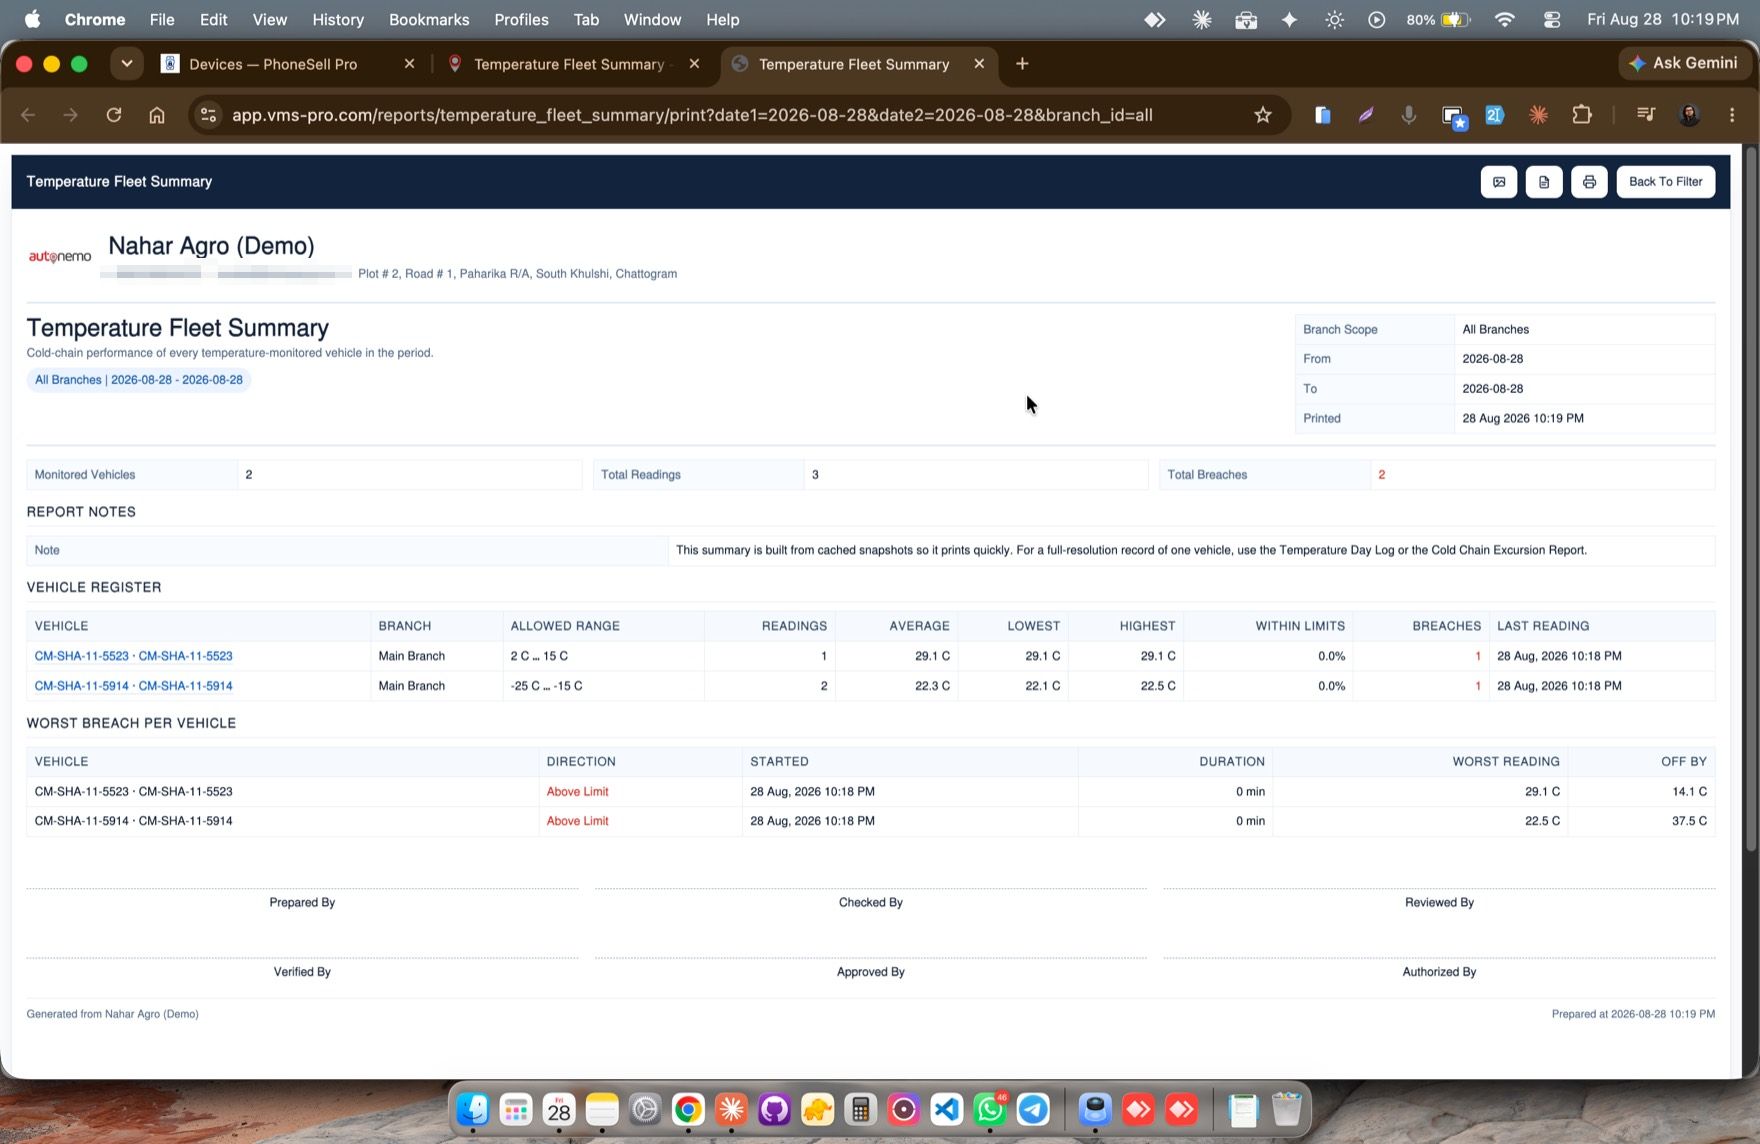Open Wi-Fi status in menu bar
This screenshot has width=1760, height=1144.
[1504, 19]
